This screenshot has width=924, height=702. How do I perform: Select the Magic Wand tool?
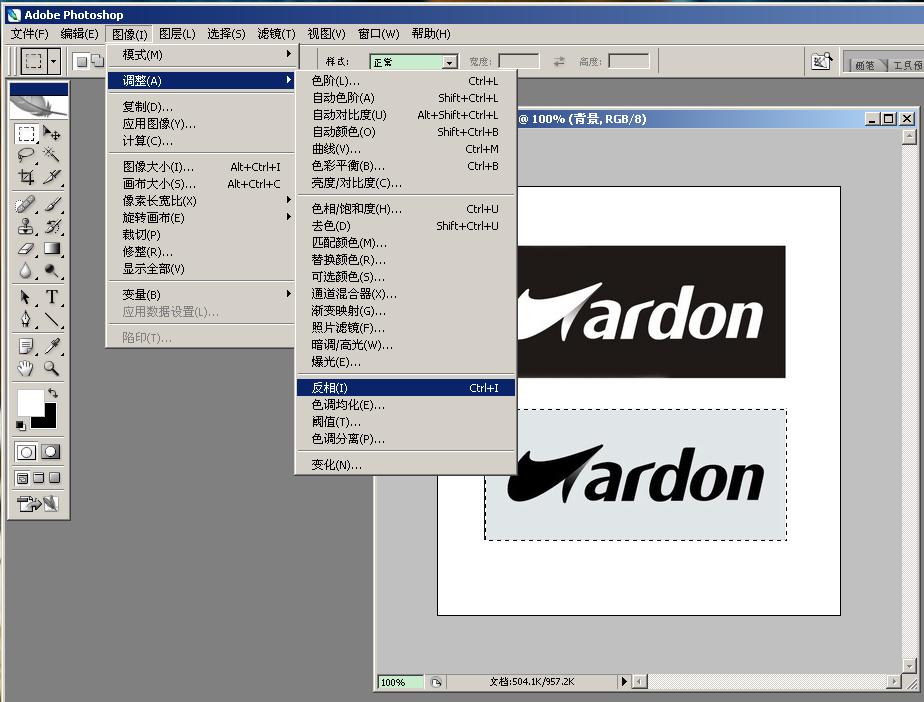(52, 155)
